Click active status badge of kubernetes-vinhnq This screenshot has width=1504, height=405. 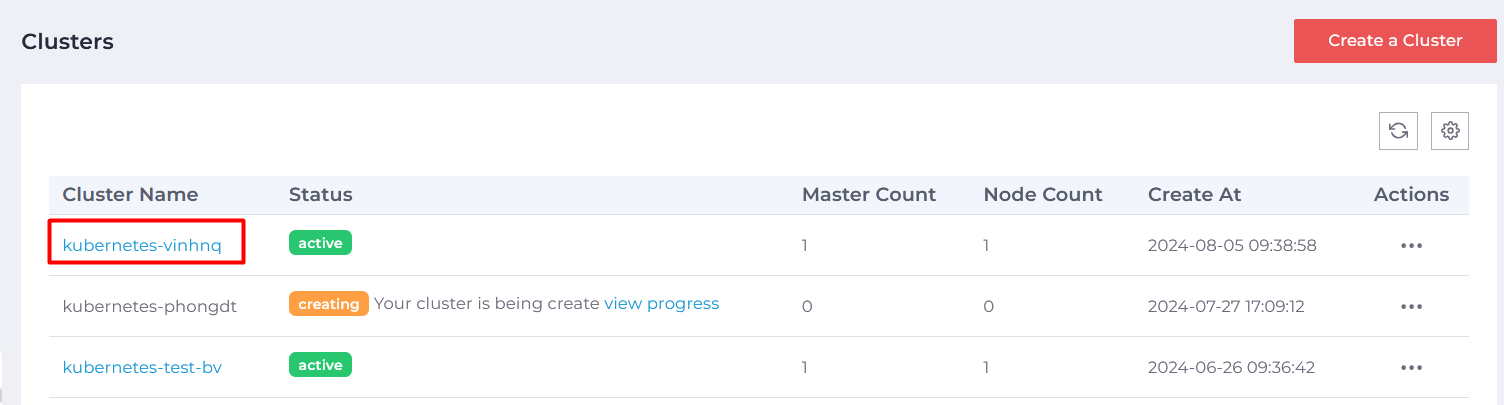(320, 243)
